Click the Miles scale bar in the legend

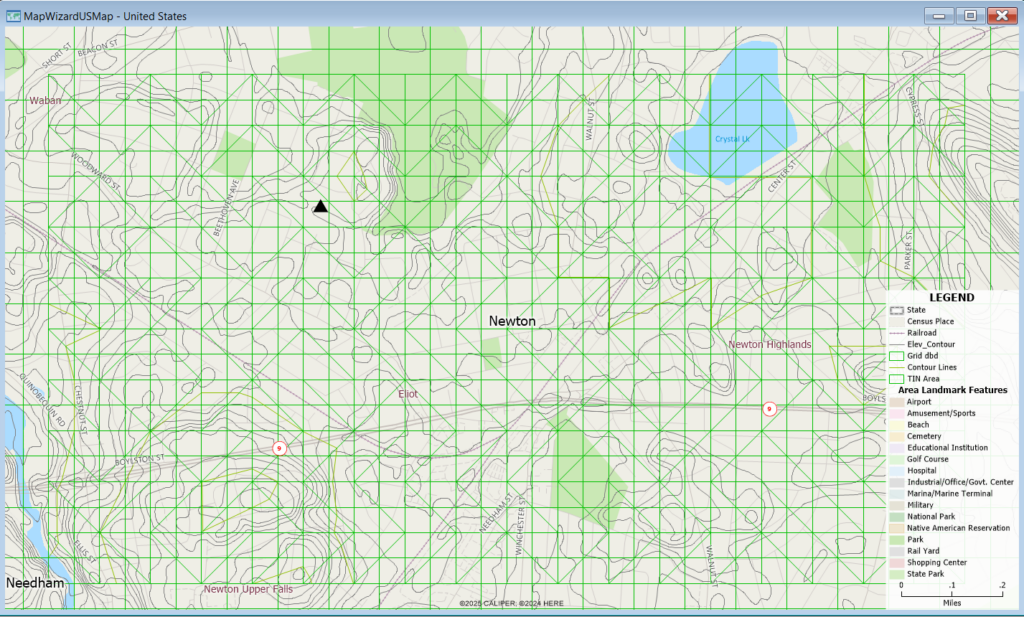tap(951, 596)
